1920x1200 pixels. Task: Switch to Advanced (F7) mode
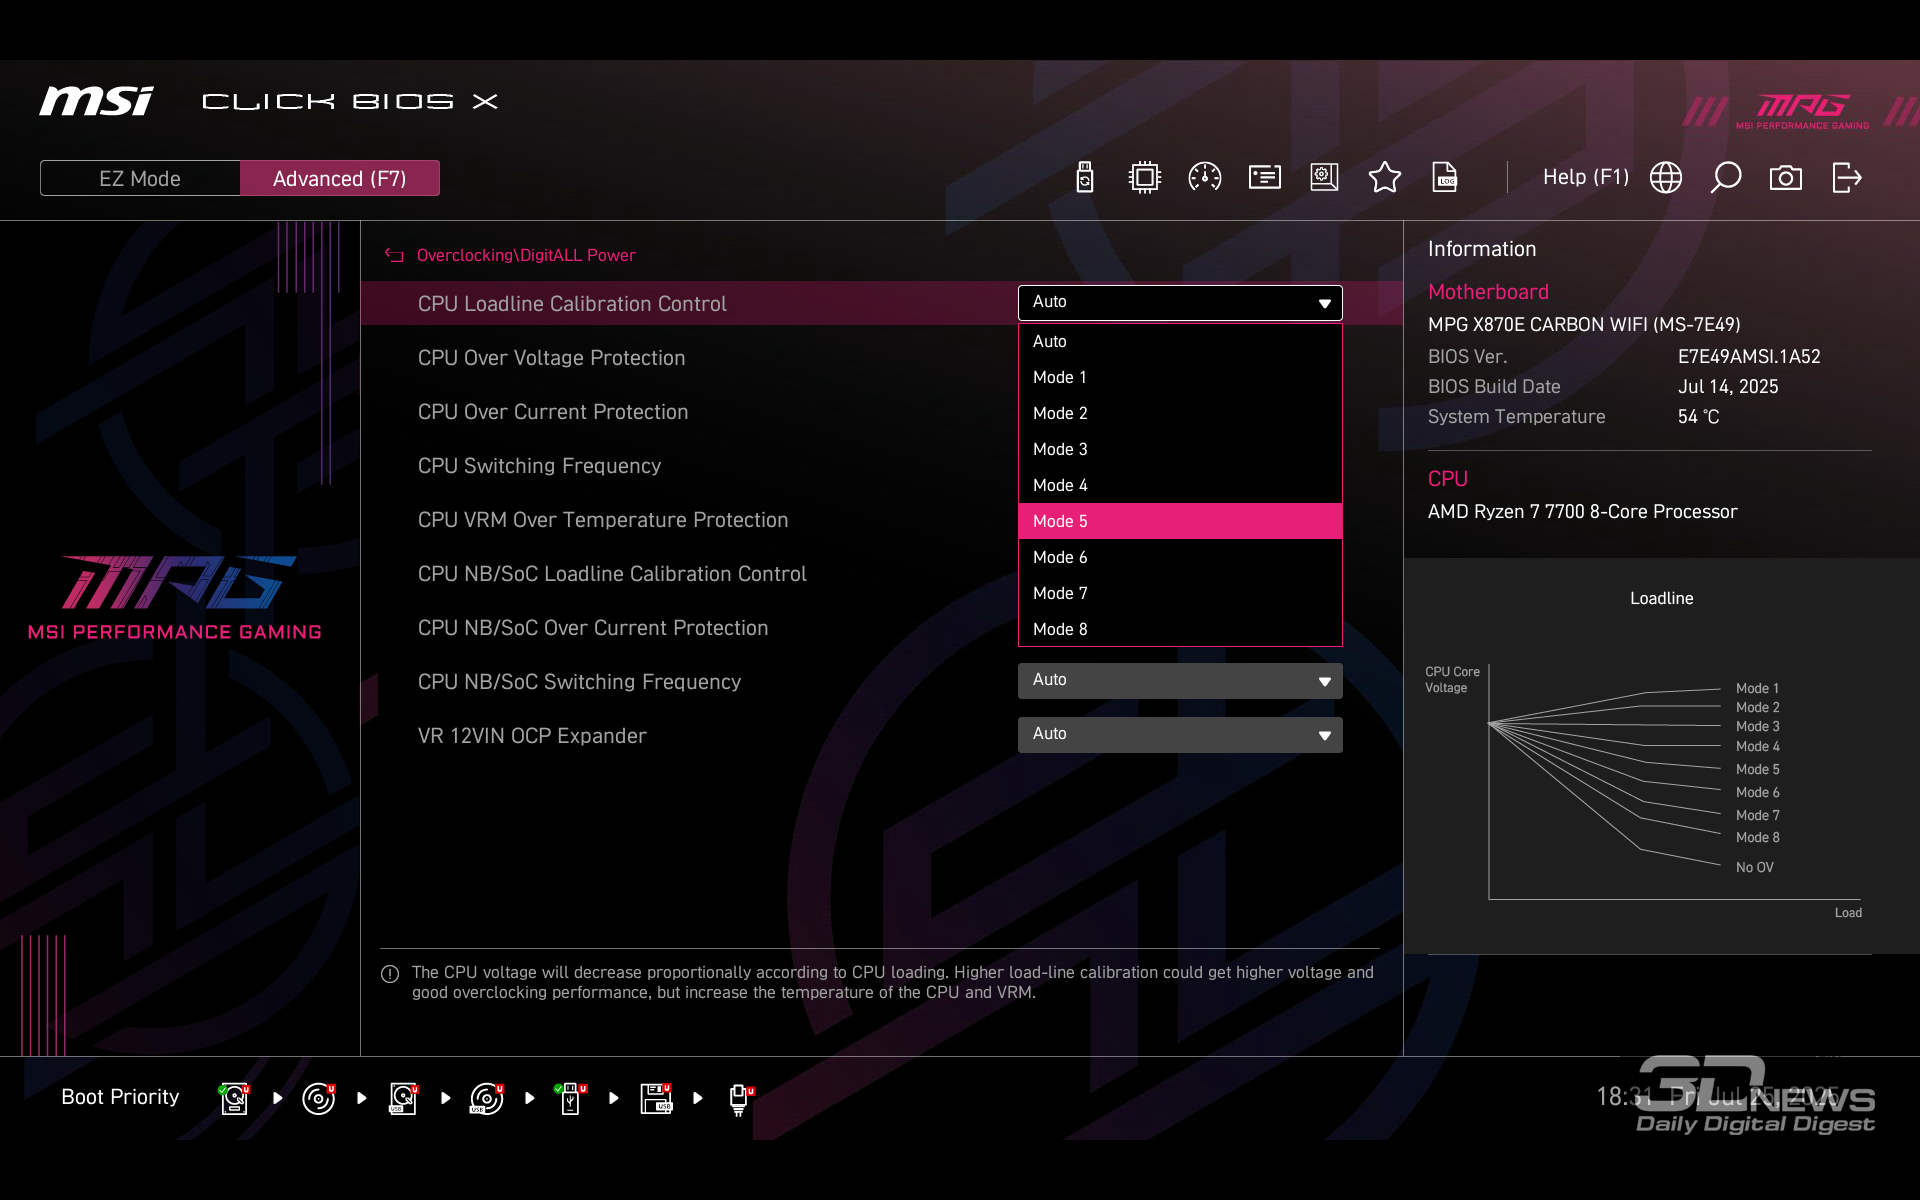pos(340,178)
